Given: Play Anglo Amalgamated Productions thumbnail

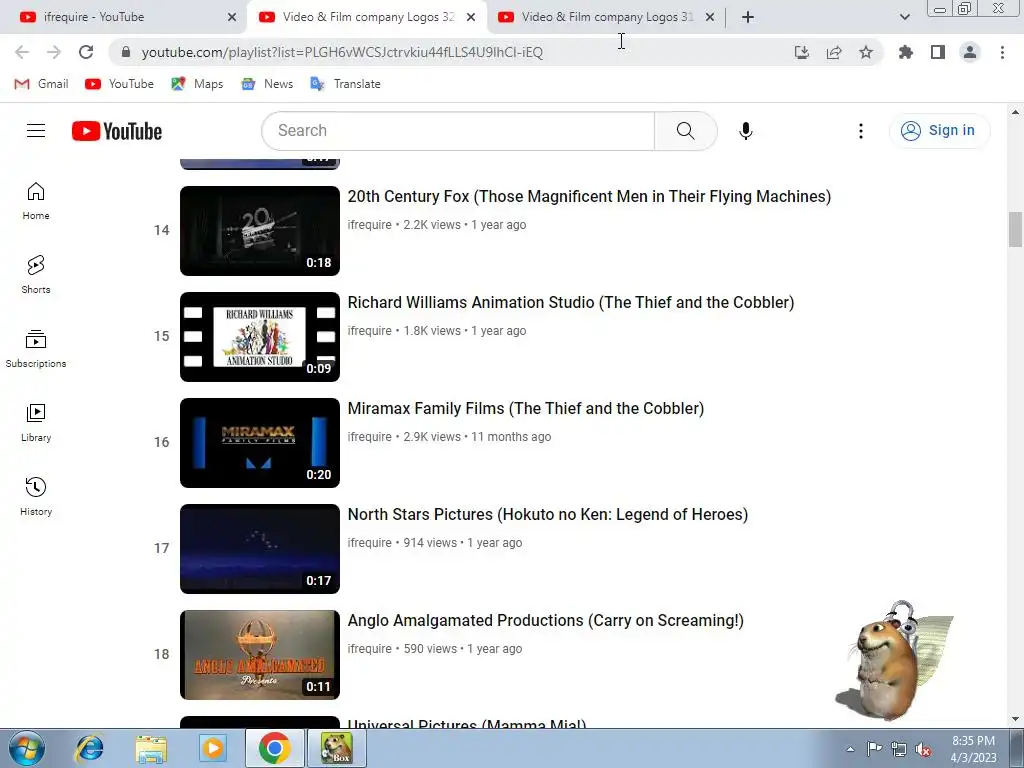Looking at the screenshot, I should 260,655.
